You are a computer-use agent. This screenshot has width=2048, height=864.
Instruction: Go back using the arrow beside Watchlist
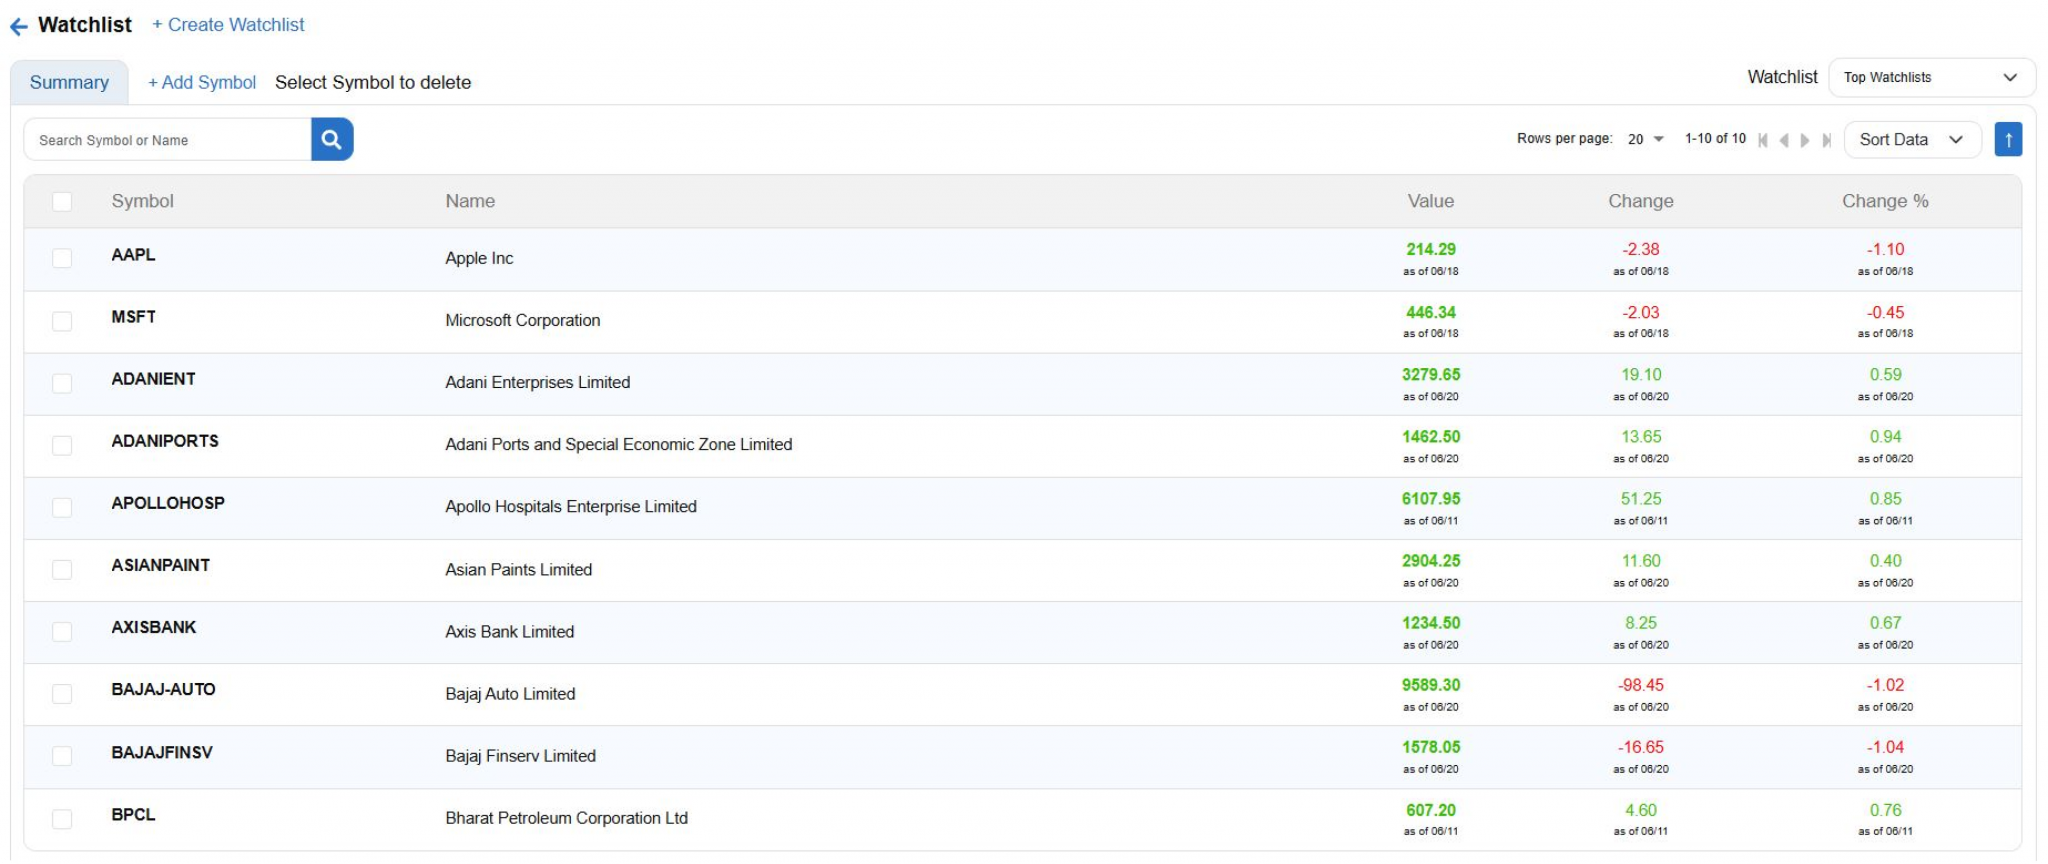pos(19,27)
